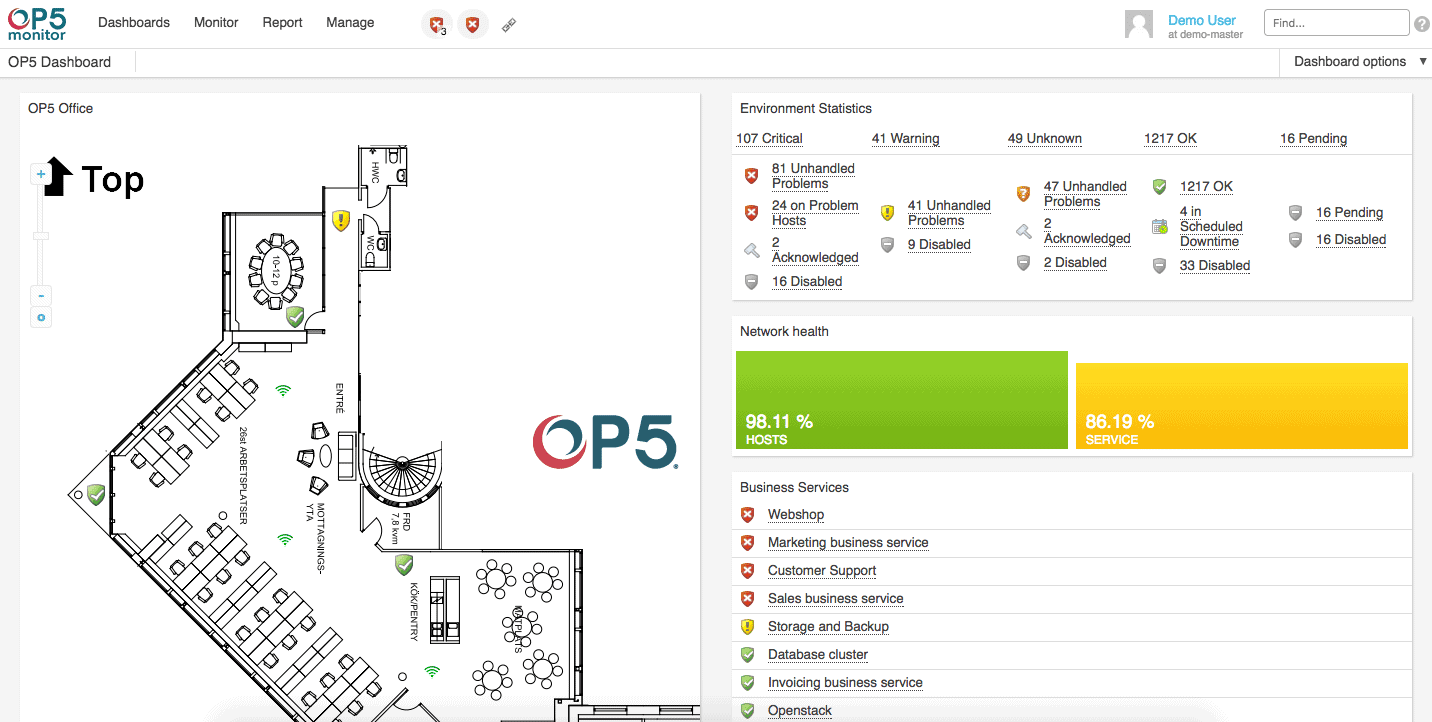Image resolution: width=1432 pixels, height=722 pixels.
Task: Click the wrench acknowledged icon under Critical
Action: pos(751,249)
